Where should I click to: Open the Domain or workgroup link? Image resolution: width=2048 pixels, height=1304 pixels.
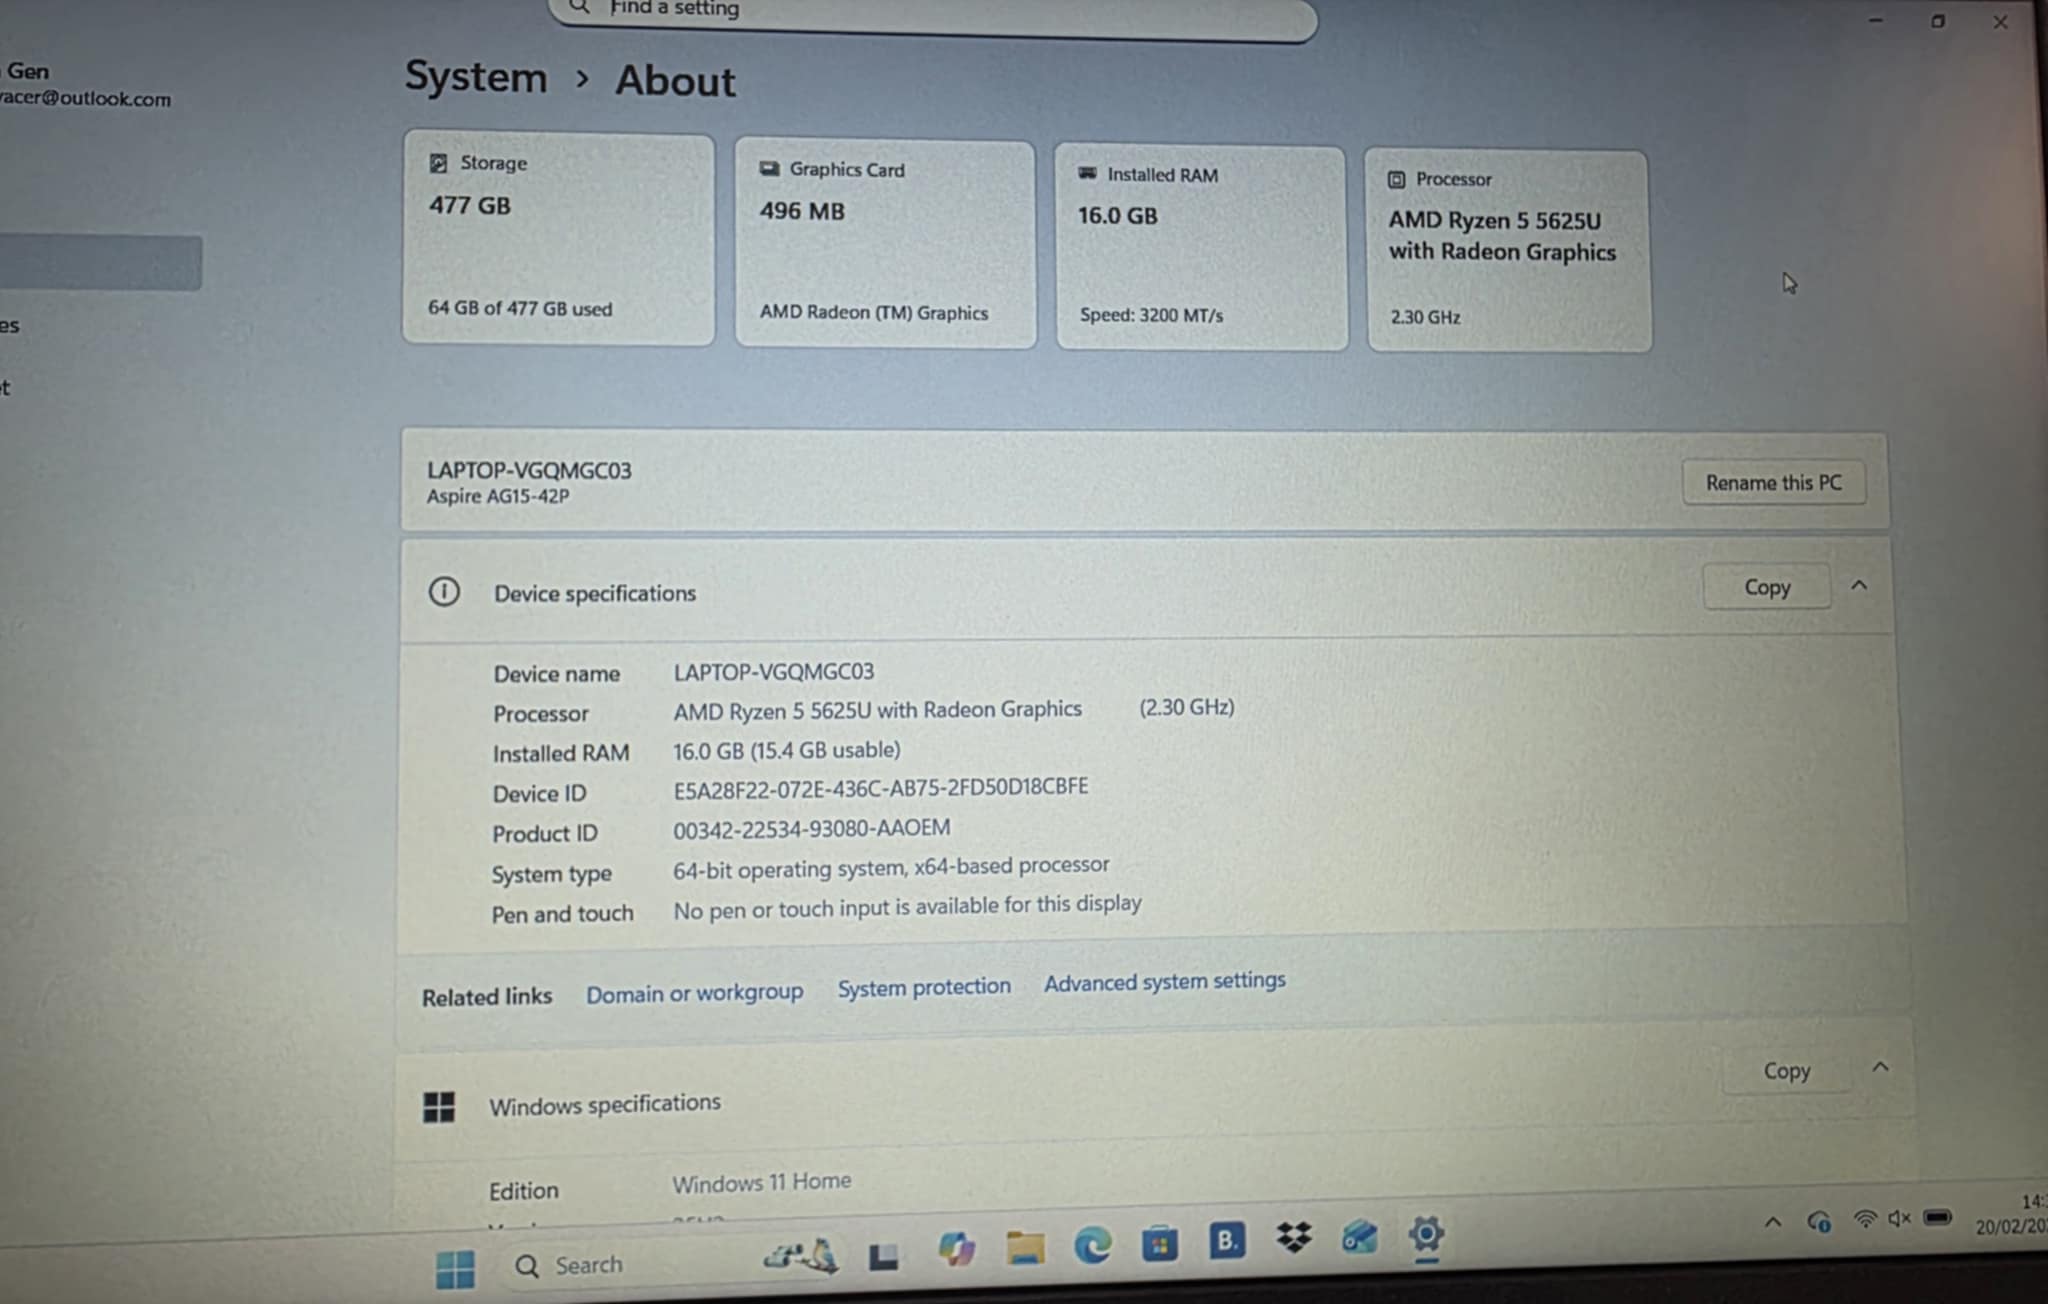click(x=694, y=993)
